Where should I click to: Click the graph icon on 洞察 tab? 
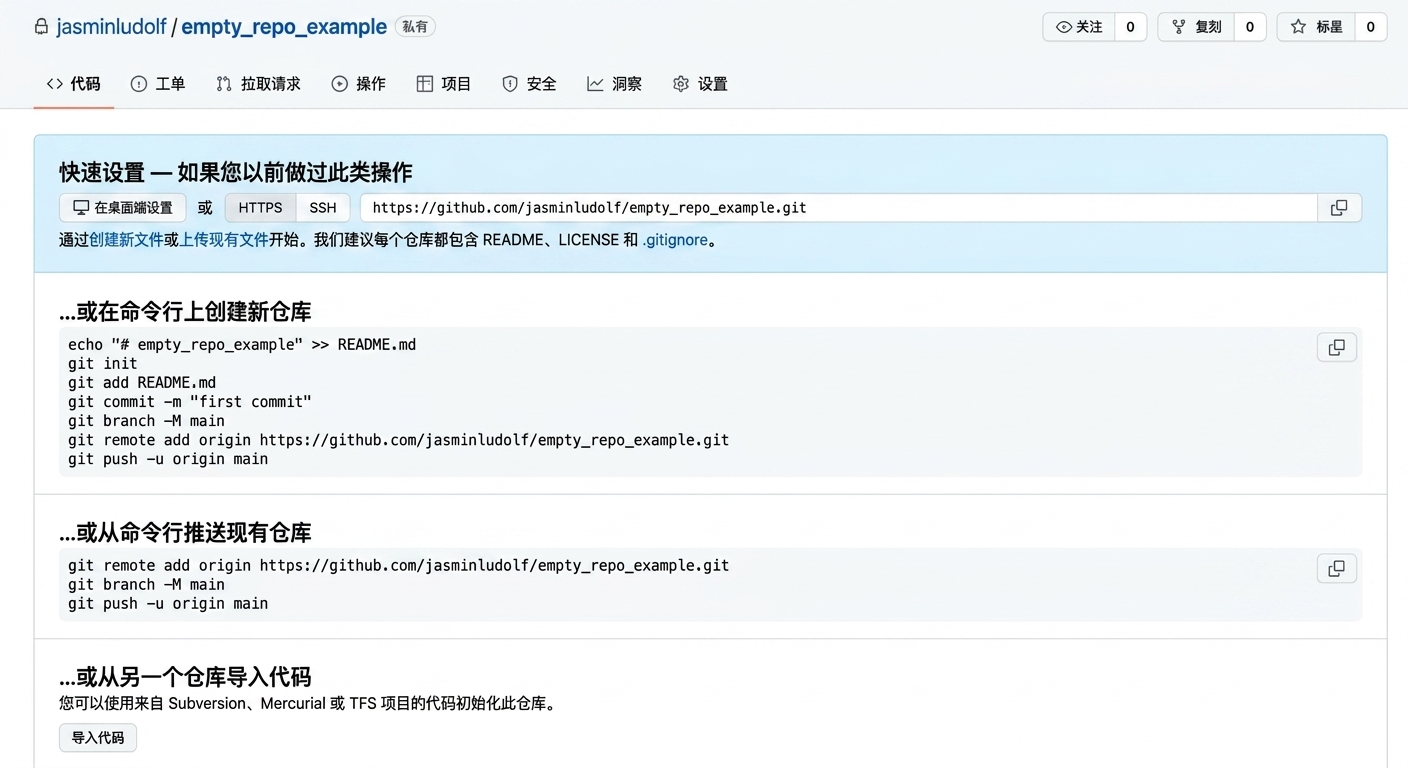[x=595, y=84]
